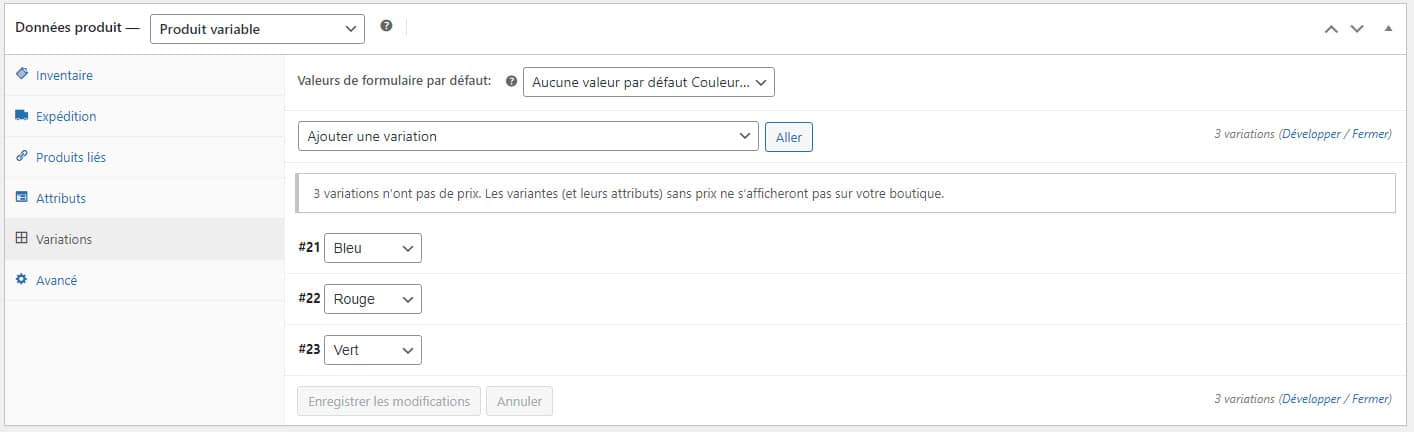Click the Avancé gear icon
The width and height of the screenshot is (1414, 432).
(x=22, y=280)
